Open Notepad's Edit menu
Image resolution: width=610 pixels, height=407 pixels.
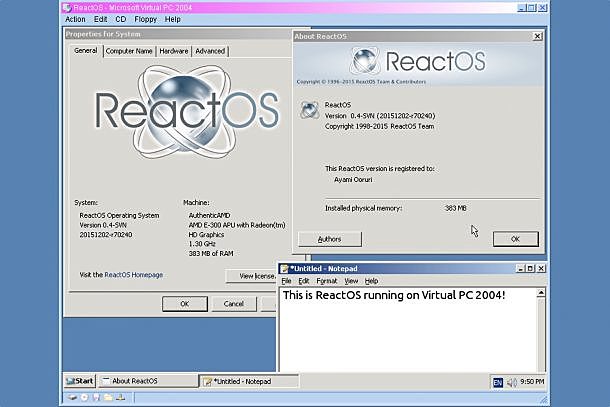pyautogui.click(x=304, y=281)
